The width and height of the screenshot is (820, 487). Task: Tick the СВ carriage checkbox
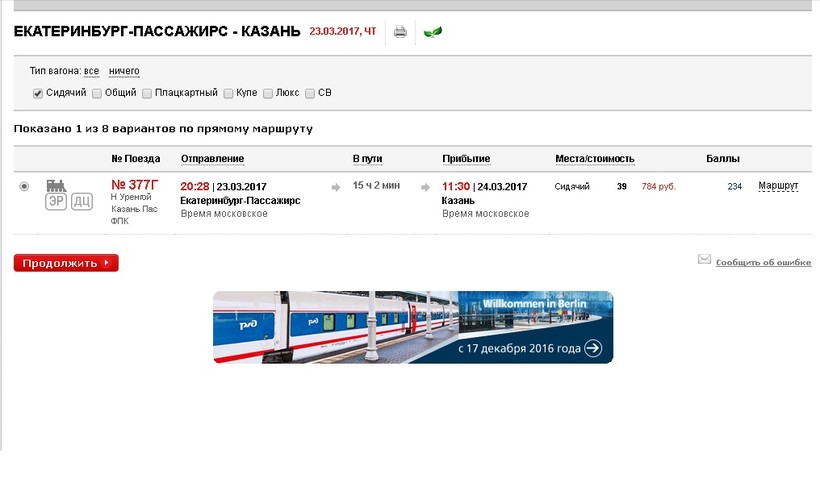(x=310, y=93)
